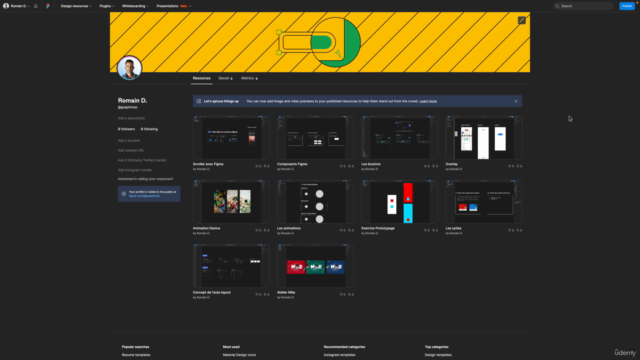Expand the Presentations menu
The height and width of the screenshot is (360, 640).
(173, 6)
